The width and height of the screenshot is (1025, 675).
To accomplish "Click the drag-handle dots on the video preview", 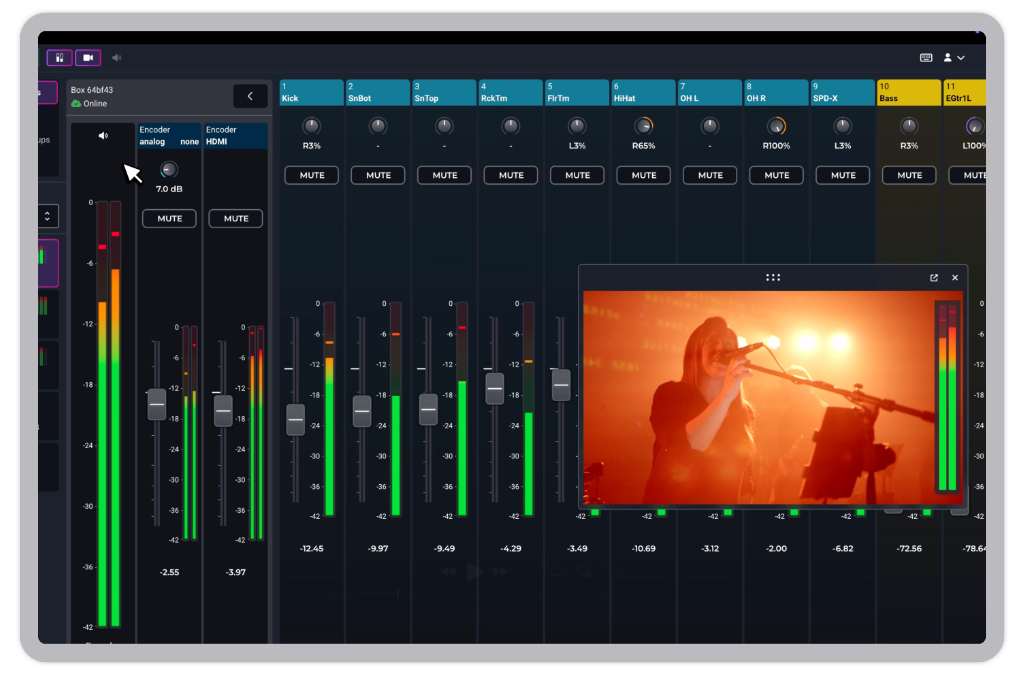I will [772, 277].
